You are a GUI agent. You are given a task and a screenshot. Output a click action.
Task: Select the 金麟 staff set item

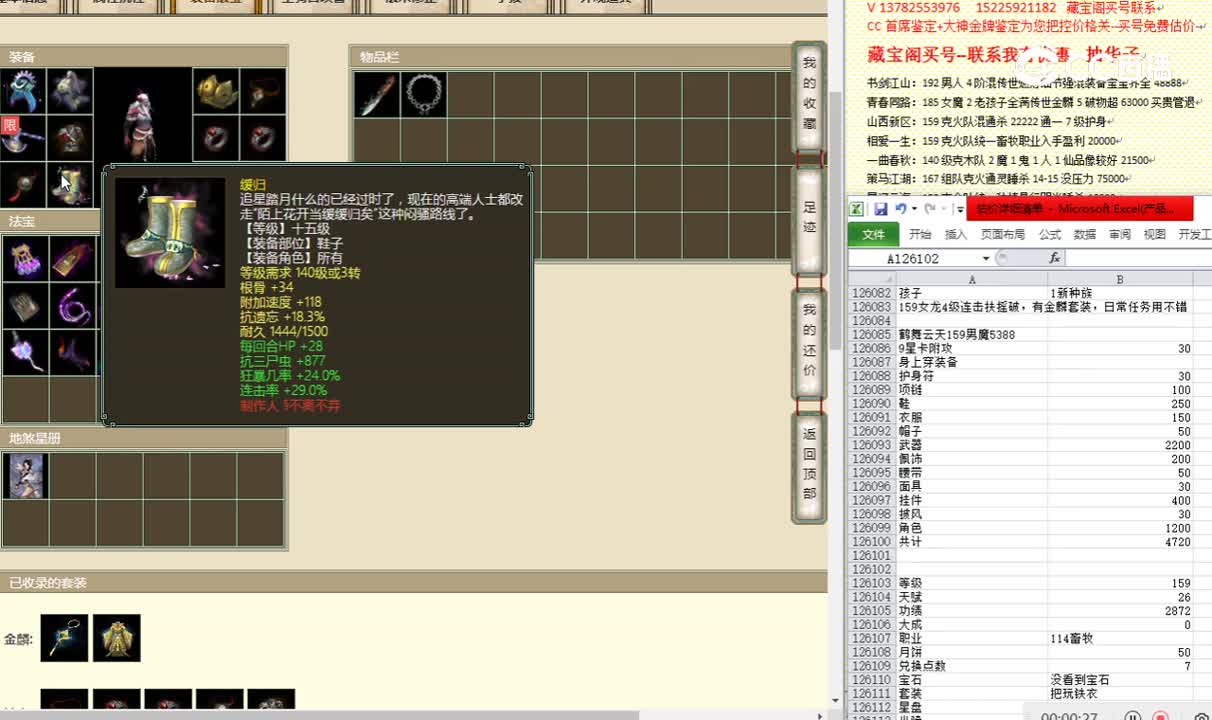64,638
